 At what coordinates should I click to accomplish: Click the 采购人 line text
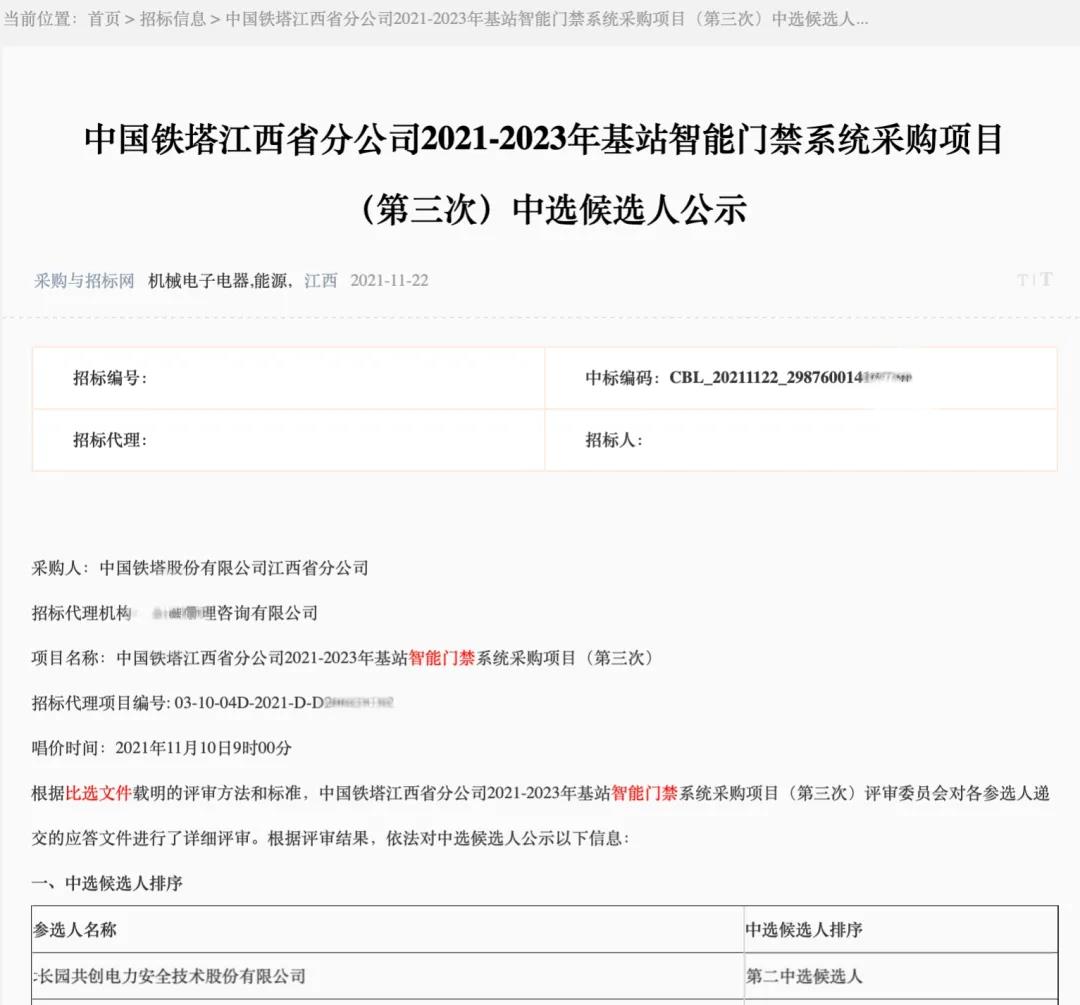pyautogui.click(x=200, y=568)
